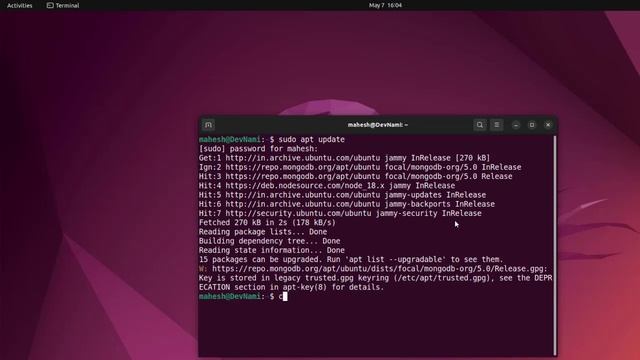This screenshot has height=360, width=640.
Task: Open new tab icon in terminal header
Action: click(x=208, y=125)
